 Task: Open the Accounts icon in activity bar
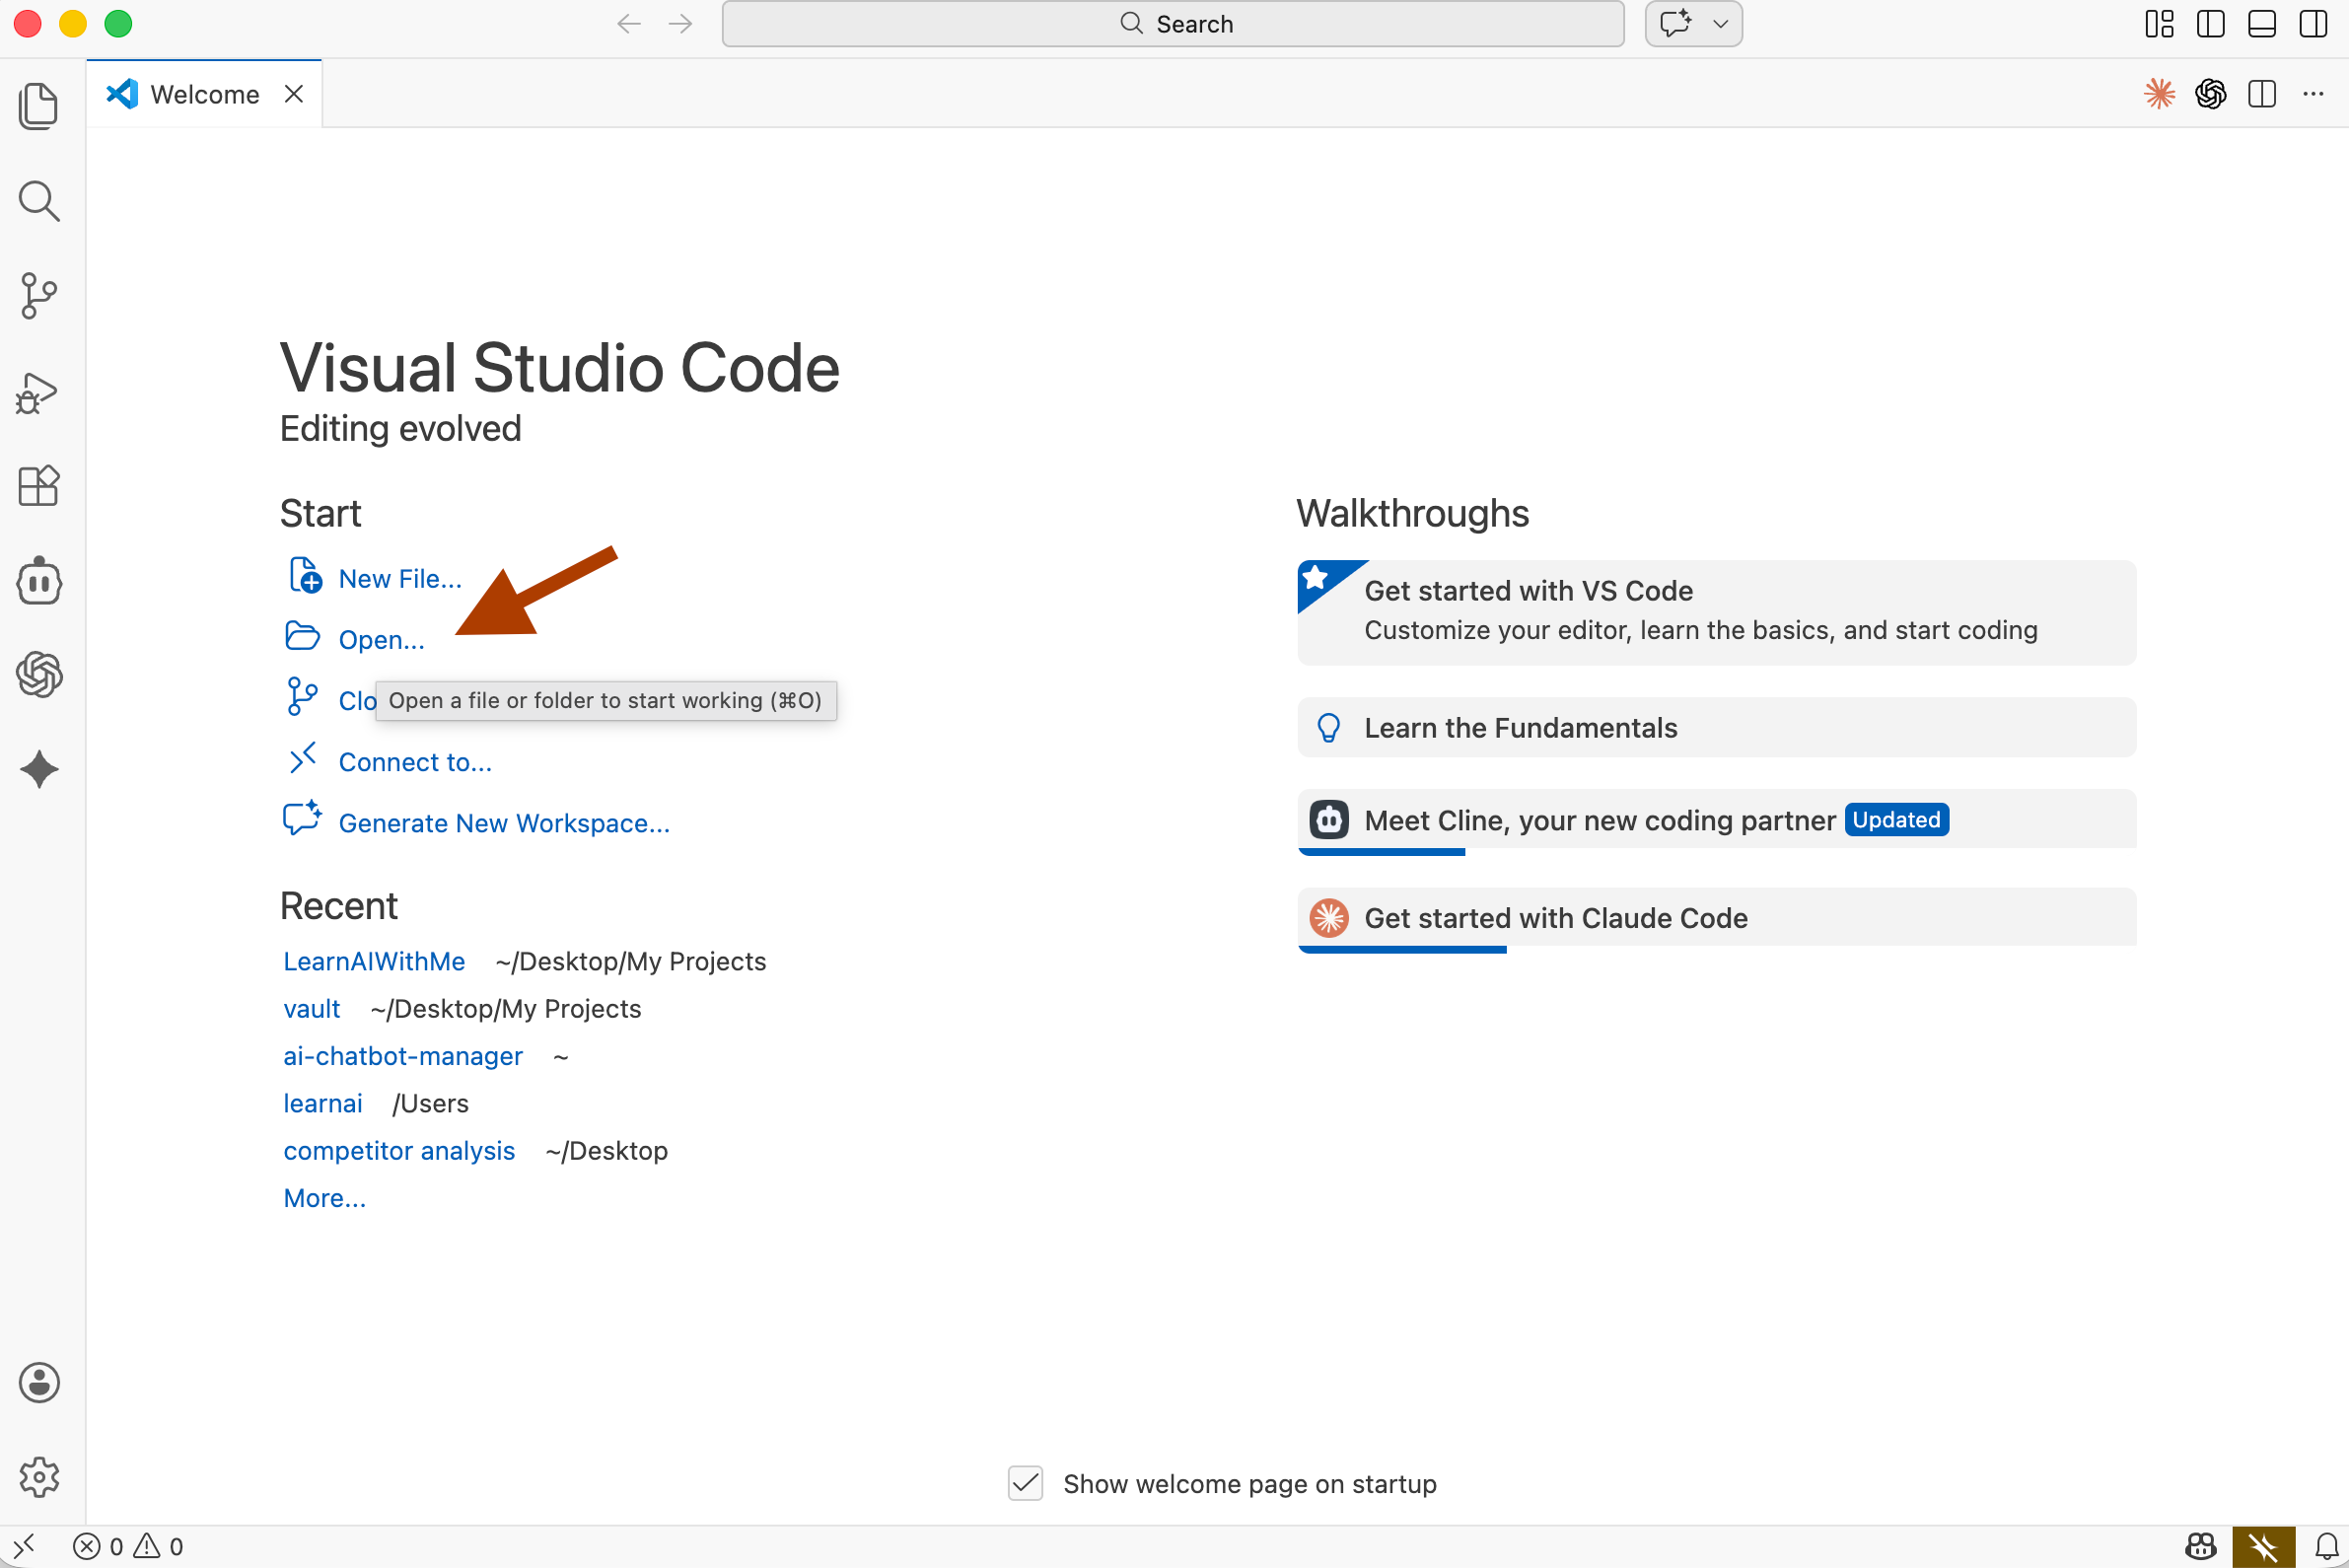coord(38,1383)
